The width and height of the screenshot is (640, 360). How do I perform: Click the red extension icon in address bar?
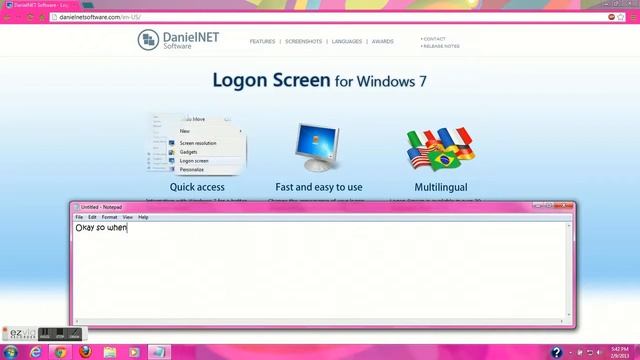pos(611,17)
